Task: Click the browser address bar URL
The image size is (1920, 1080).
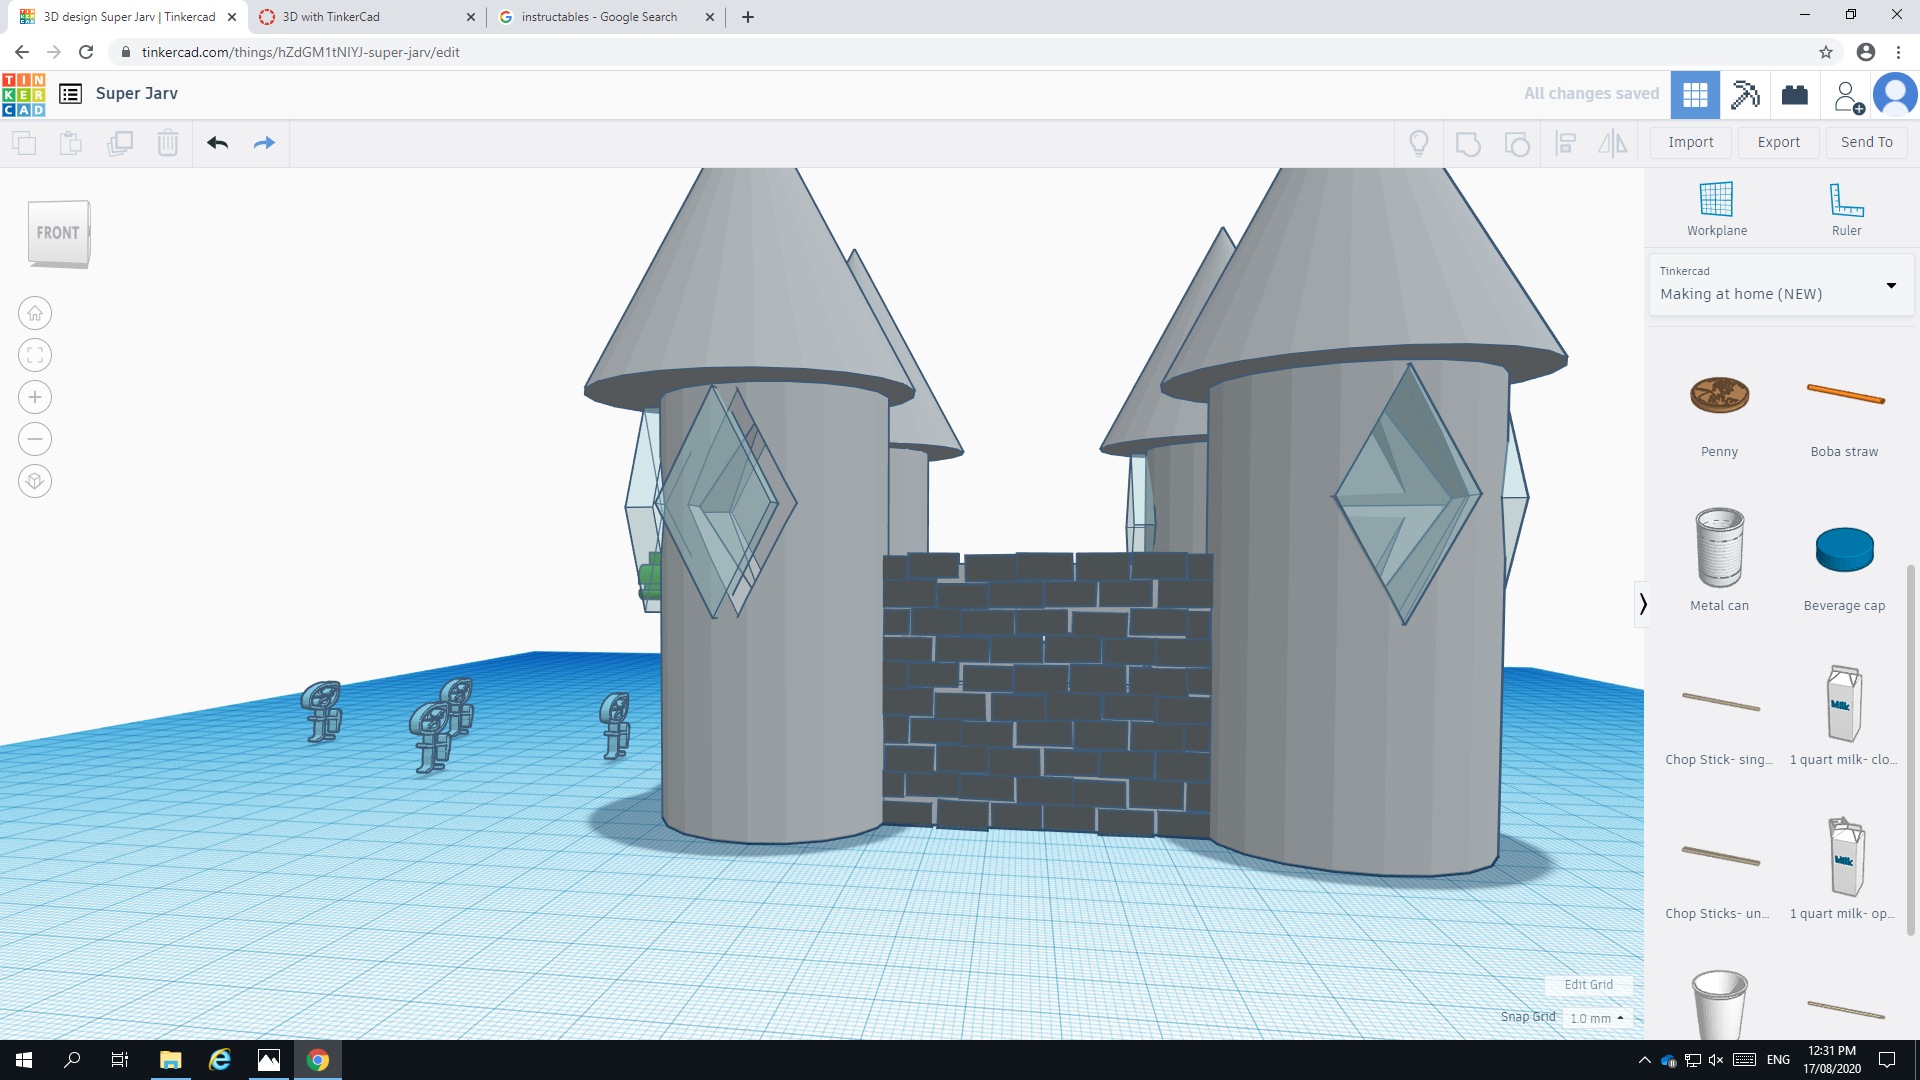Action: tap(300, 52)
